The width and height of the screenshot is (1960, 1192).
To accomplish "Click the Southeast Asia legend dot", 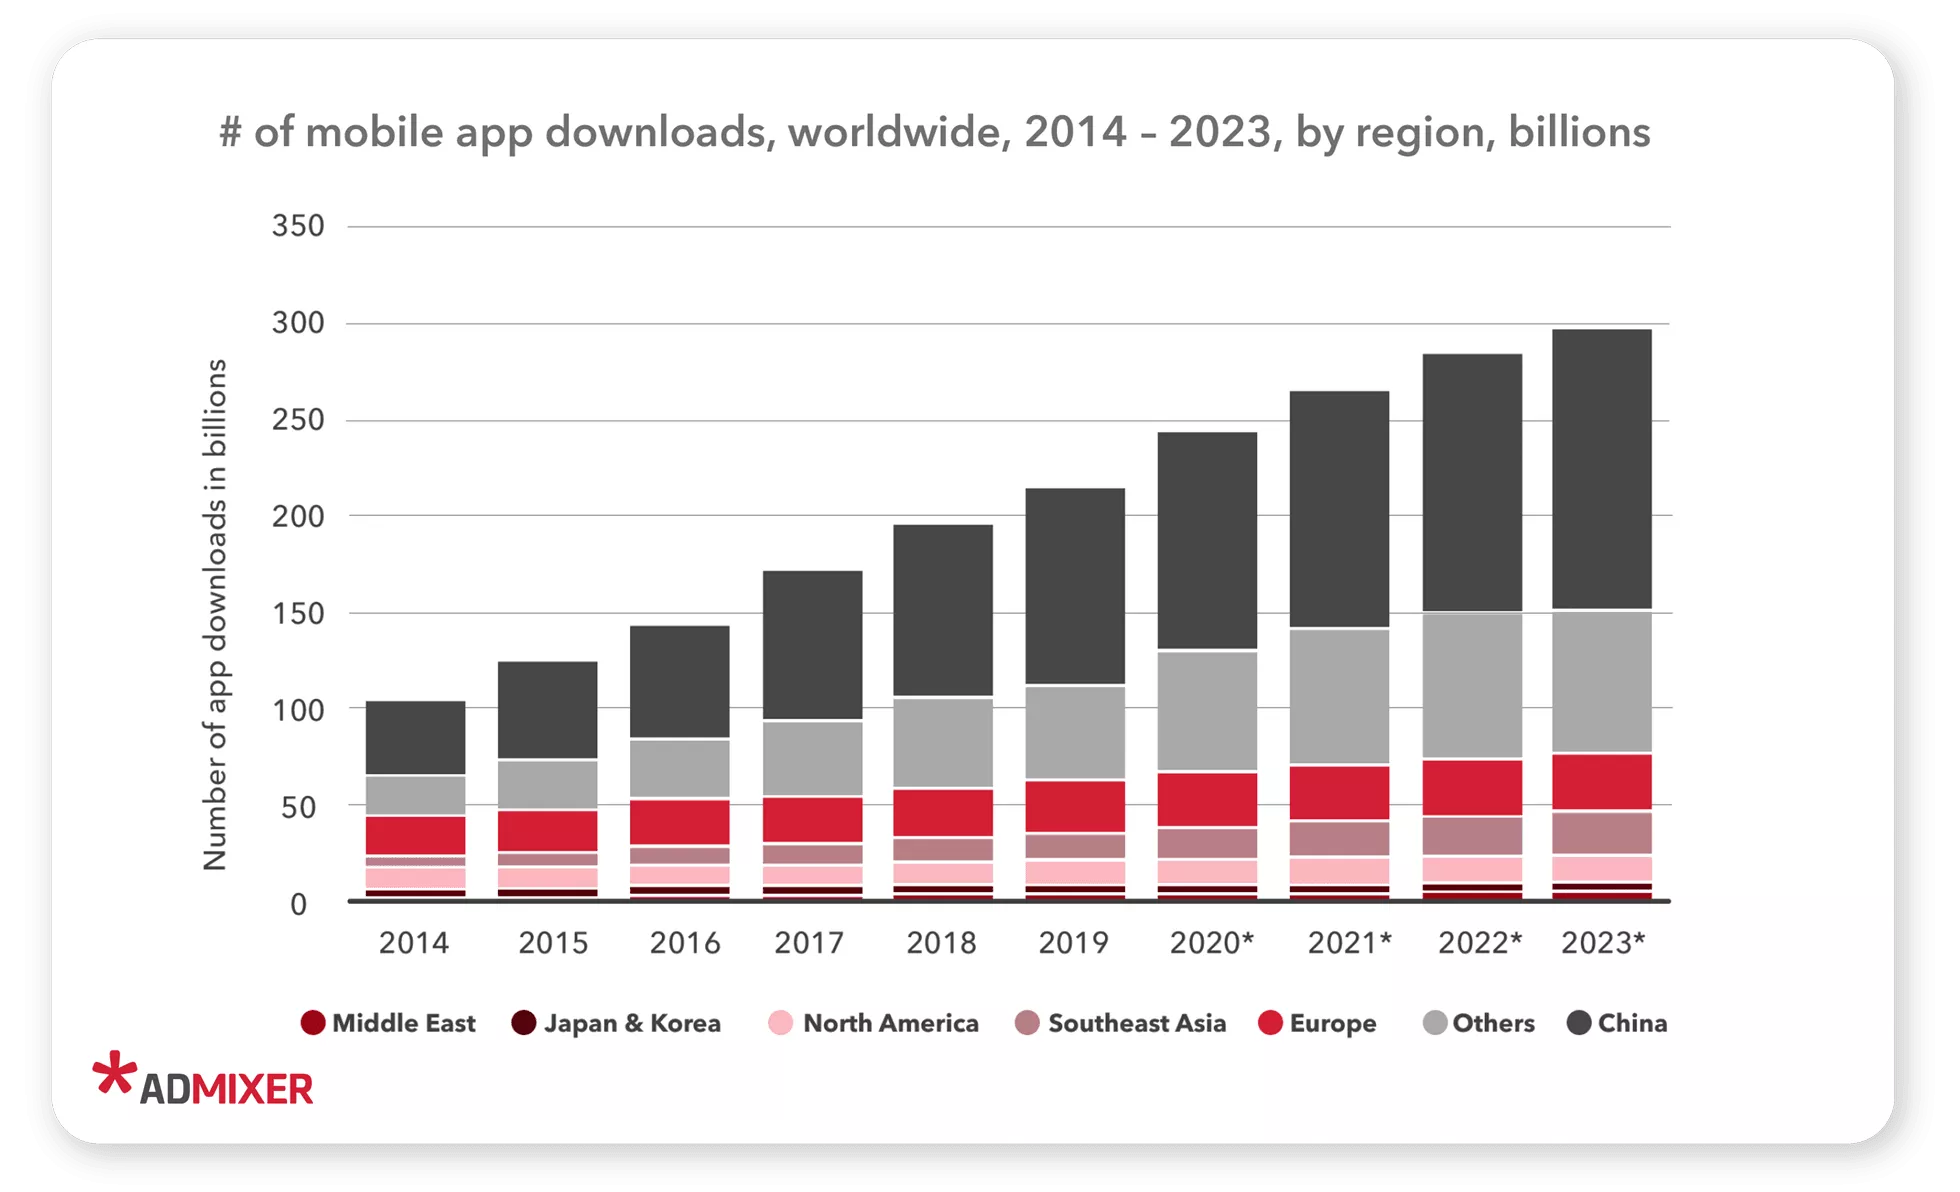I will click(x=1027, y=1022).
